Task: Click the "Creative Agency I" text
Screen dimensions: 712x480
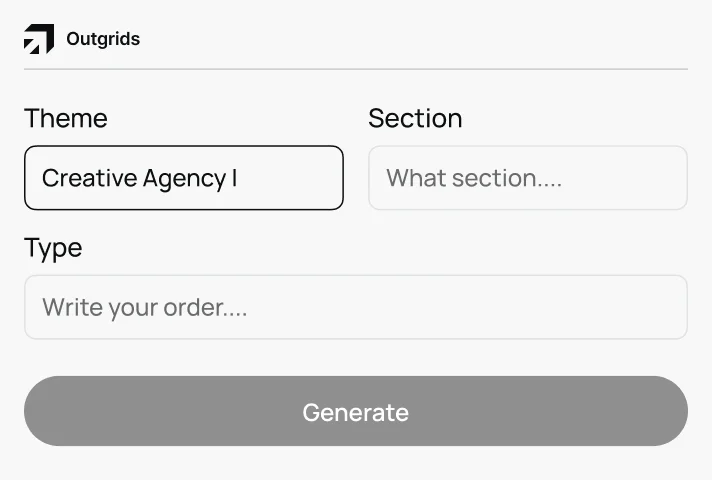Action: [x=139, y=178]
